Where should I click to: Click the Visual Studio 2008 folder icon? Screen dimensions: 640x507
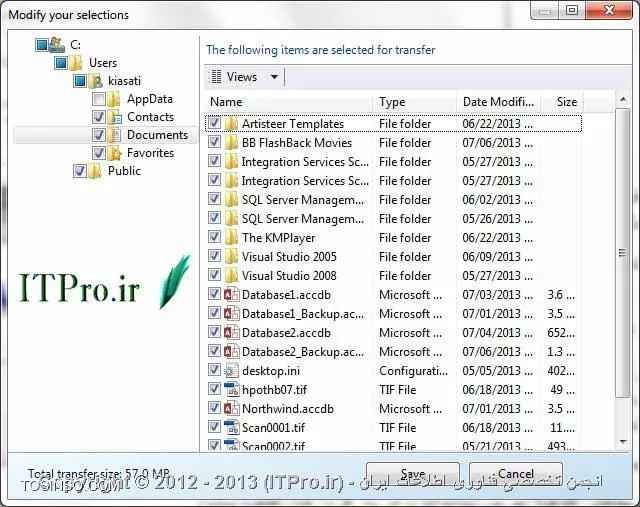[x=231, y=276]
